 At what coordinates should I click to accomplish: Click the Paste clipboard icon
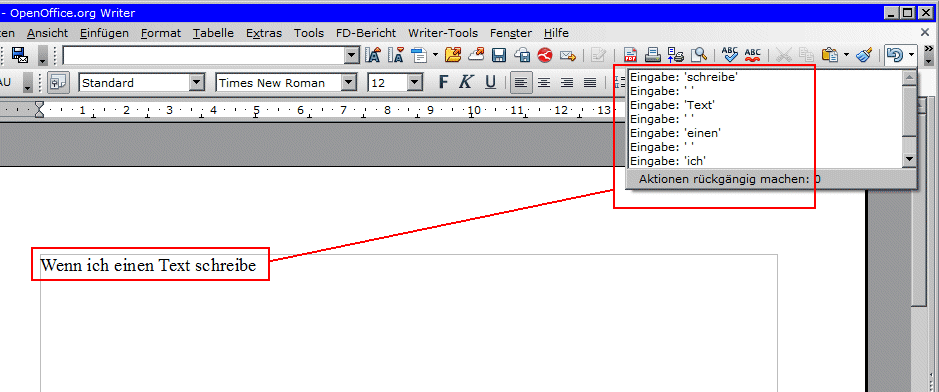point(829,56)
